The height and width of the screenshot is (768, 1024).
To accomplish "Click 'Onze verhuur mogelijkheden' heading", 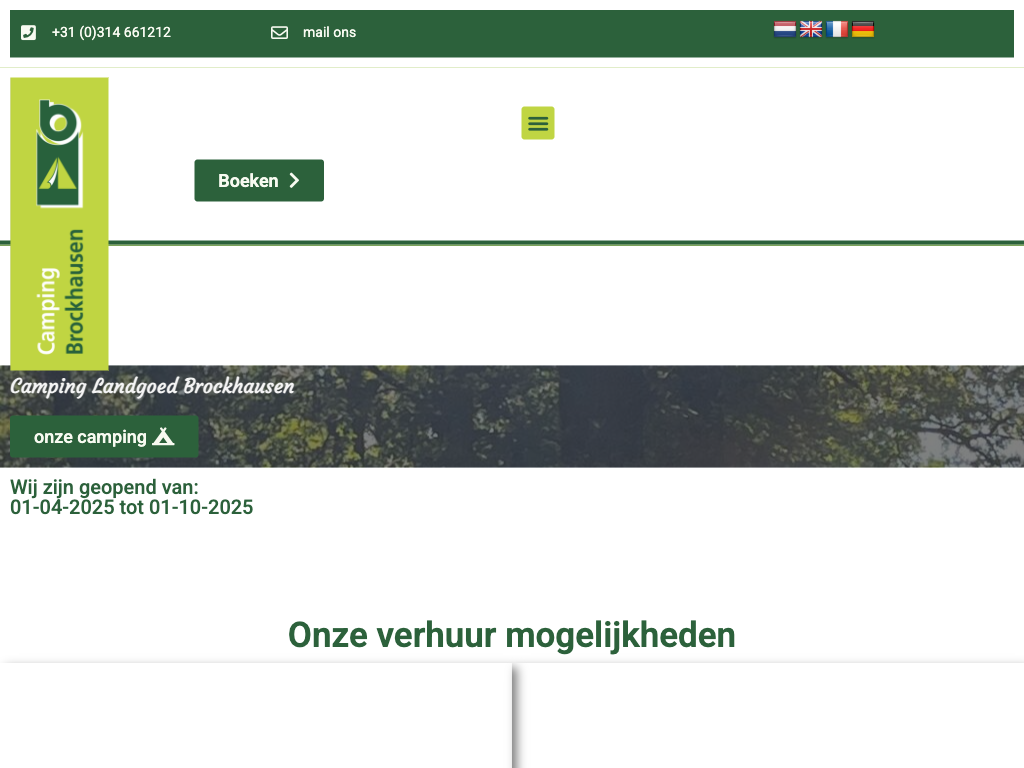I will tap(512, 635).
